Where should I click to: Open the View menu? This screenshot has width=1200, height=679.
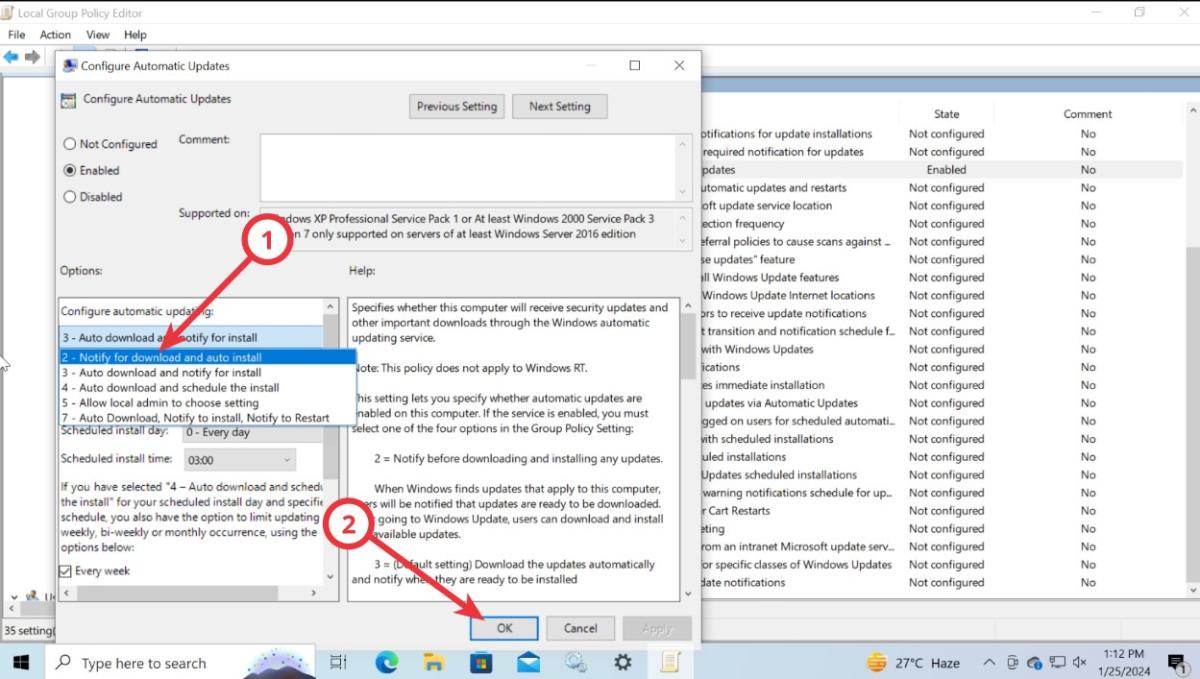[97, 34]
